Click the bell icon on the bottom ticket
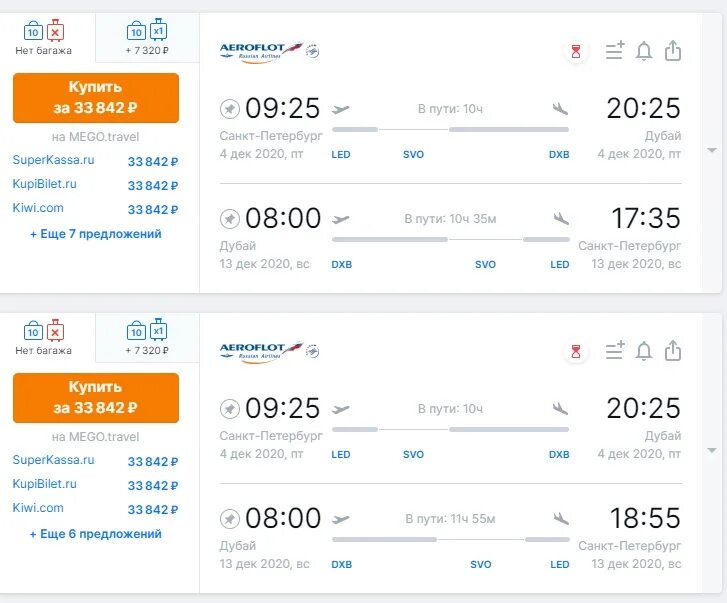The image size is (727, 603). coord(644,351)
